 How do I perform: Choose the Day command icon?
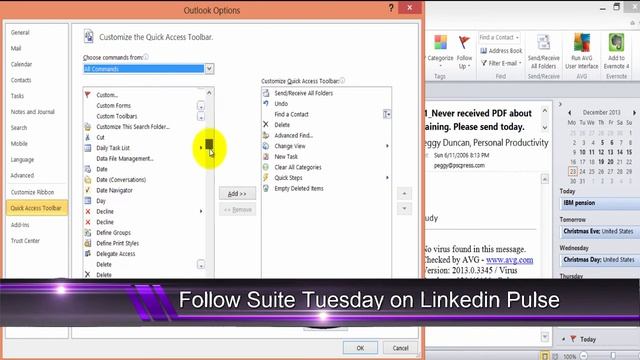click(x=88, y=201)
